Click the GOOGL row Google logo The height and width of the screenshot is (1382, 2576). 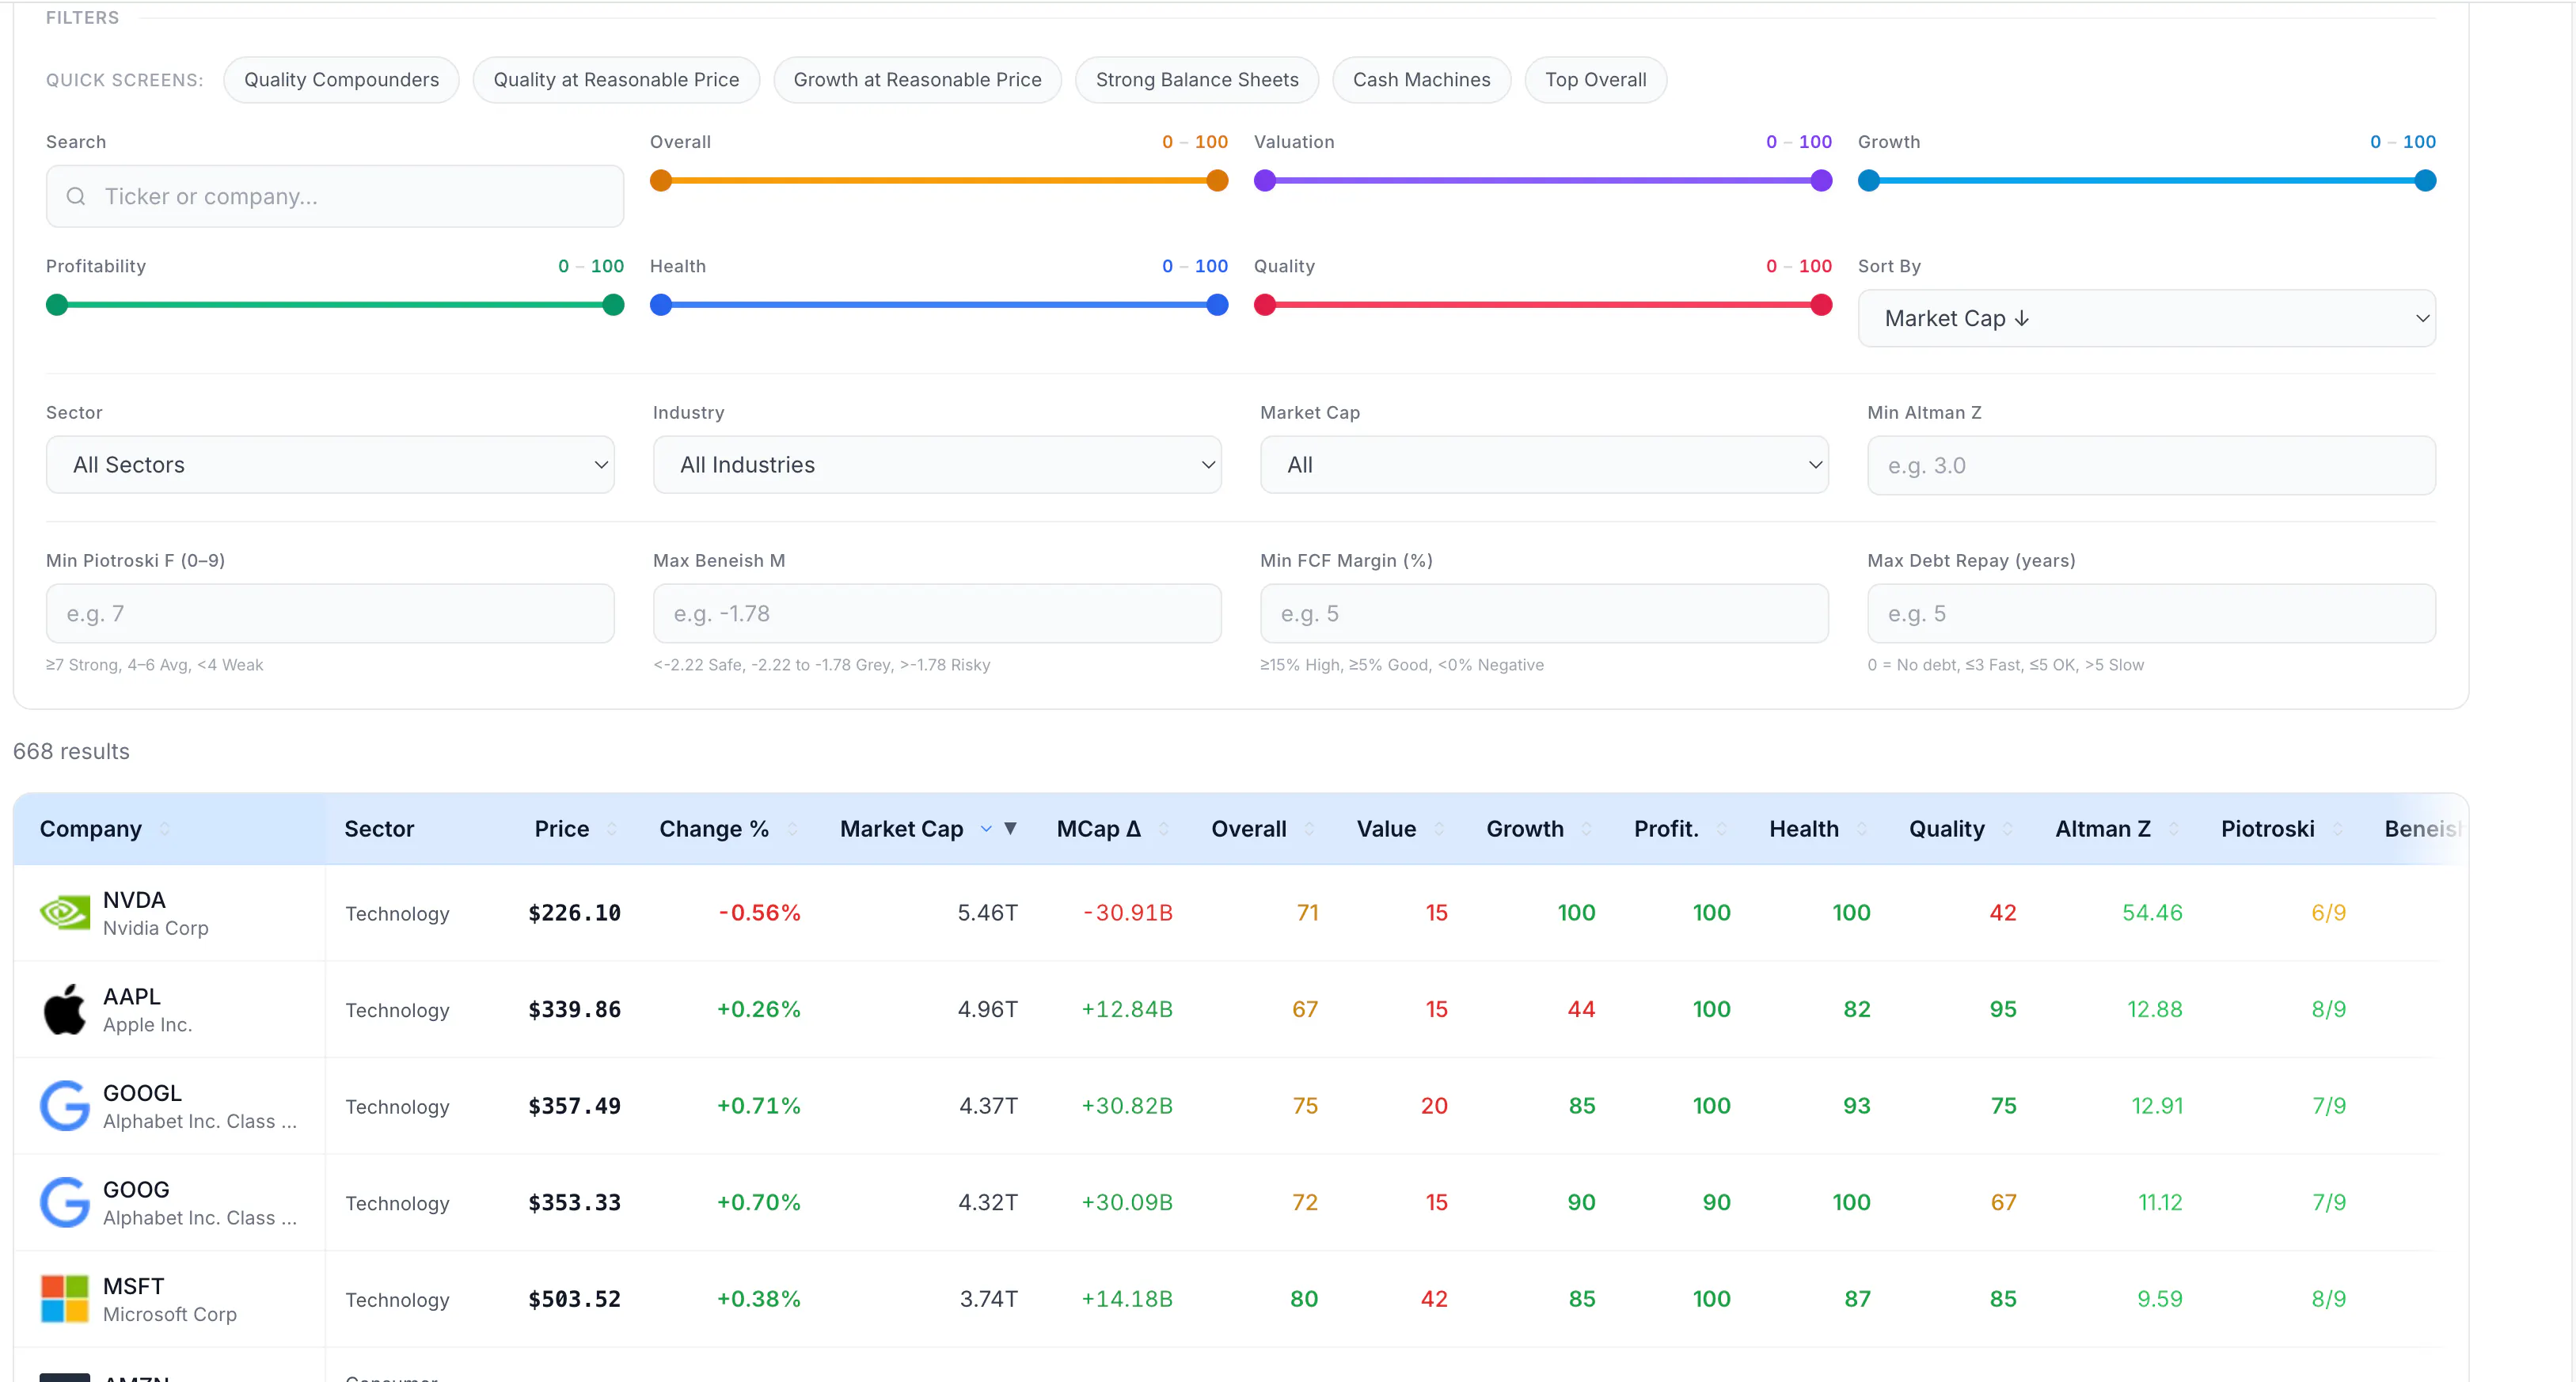tap(65, 1105)
